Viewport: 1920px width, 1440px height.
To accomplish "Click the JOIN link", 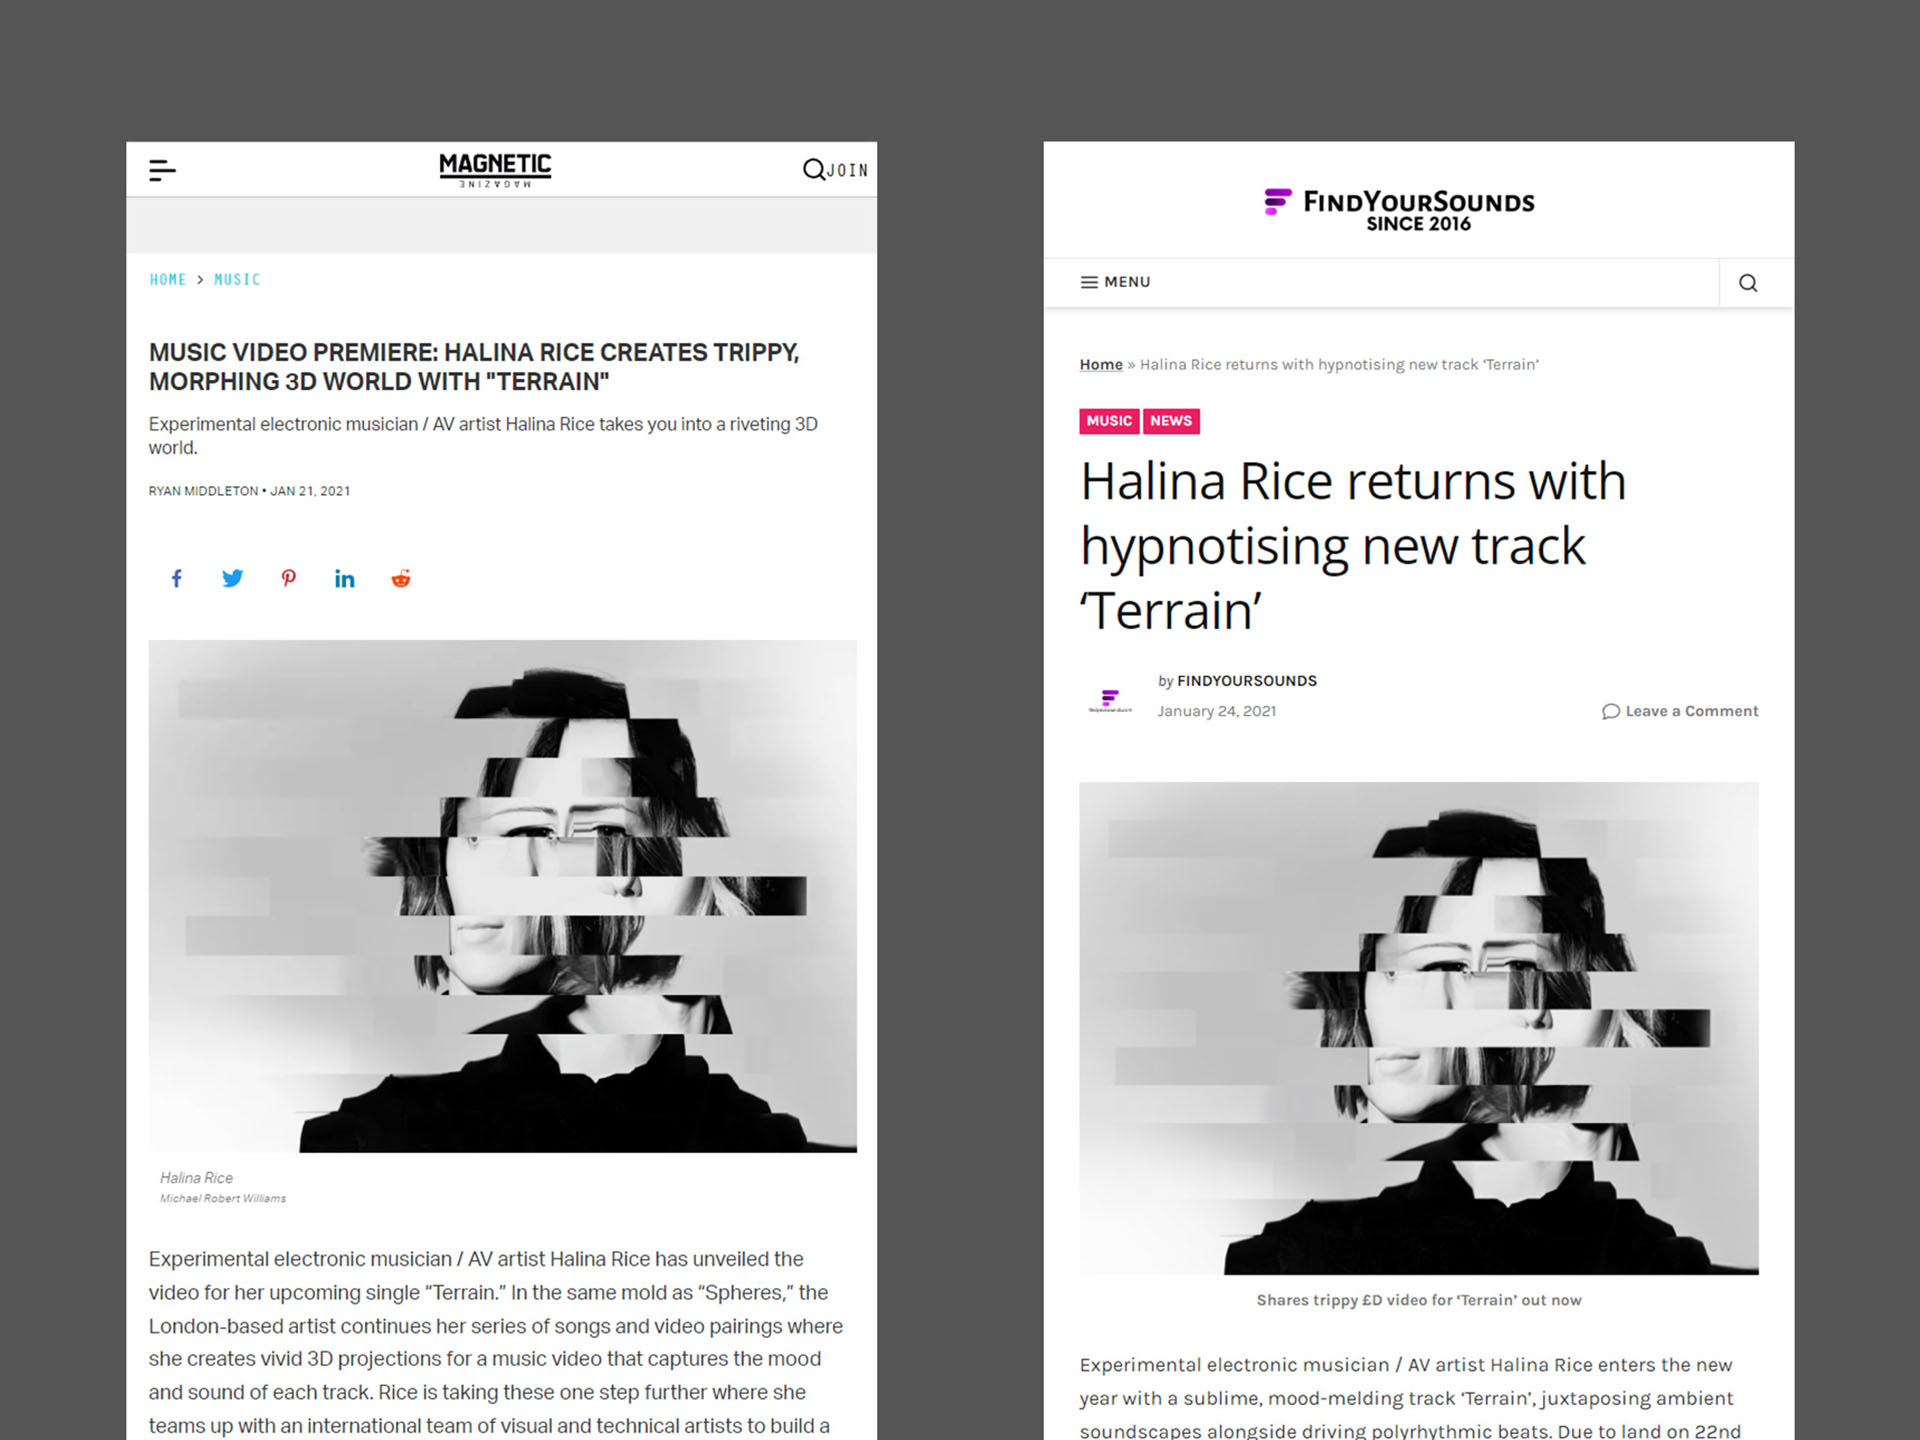I will point(847,171).
